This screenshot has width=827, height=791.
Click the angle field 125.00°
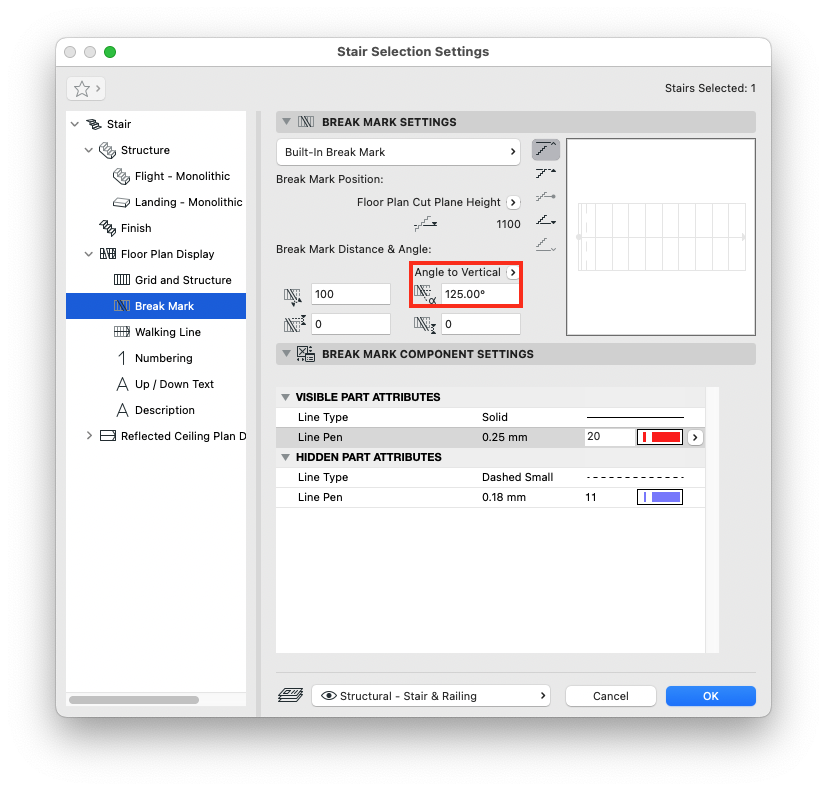(x=480, y=294)
